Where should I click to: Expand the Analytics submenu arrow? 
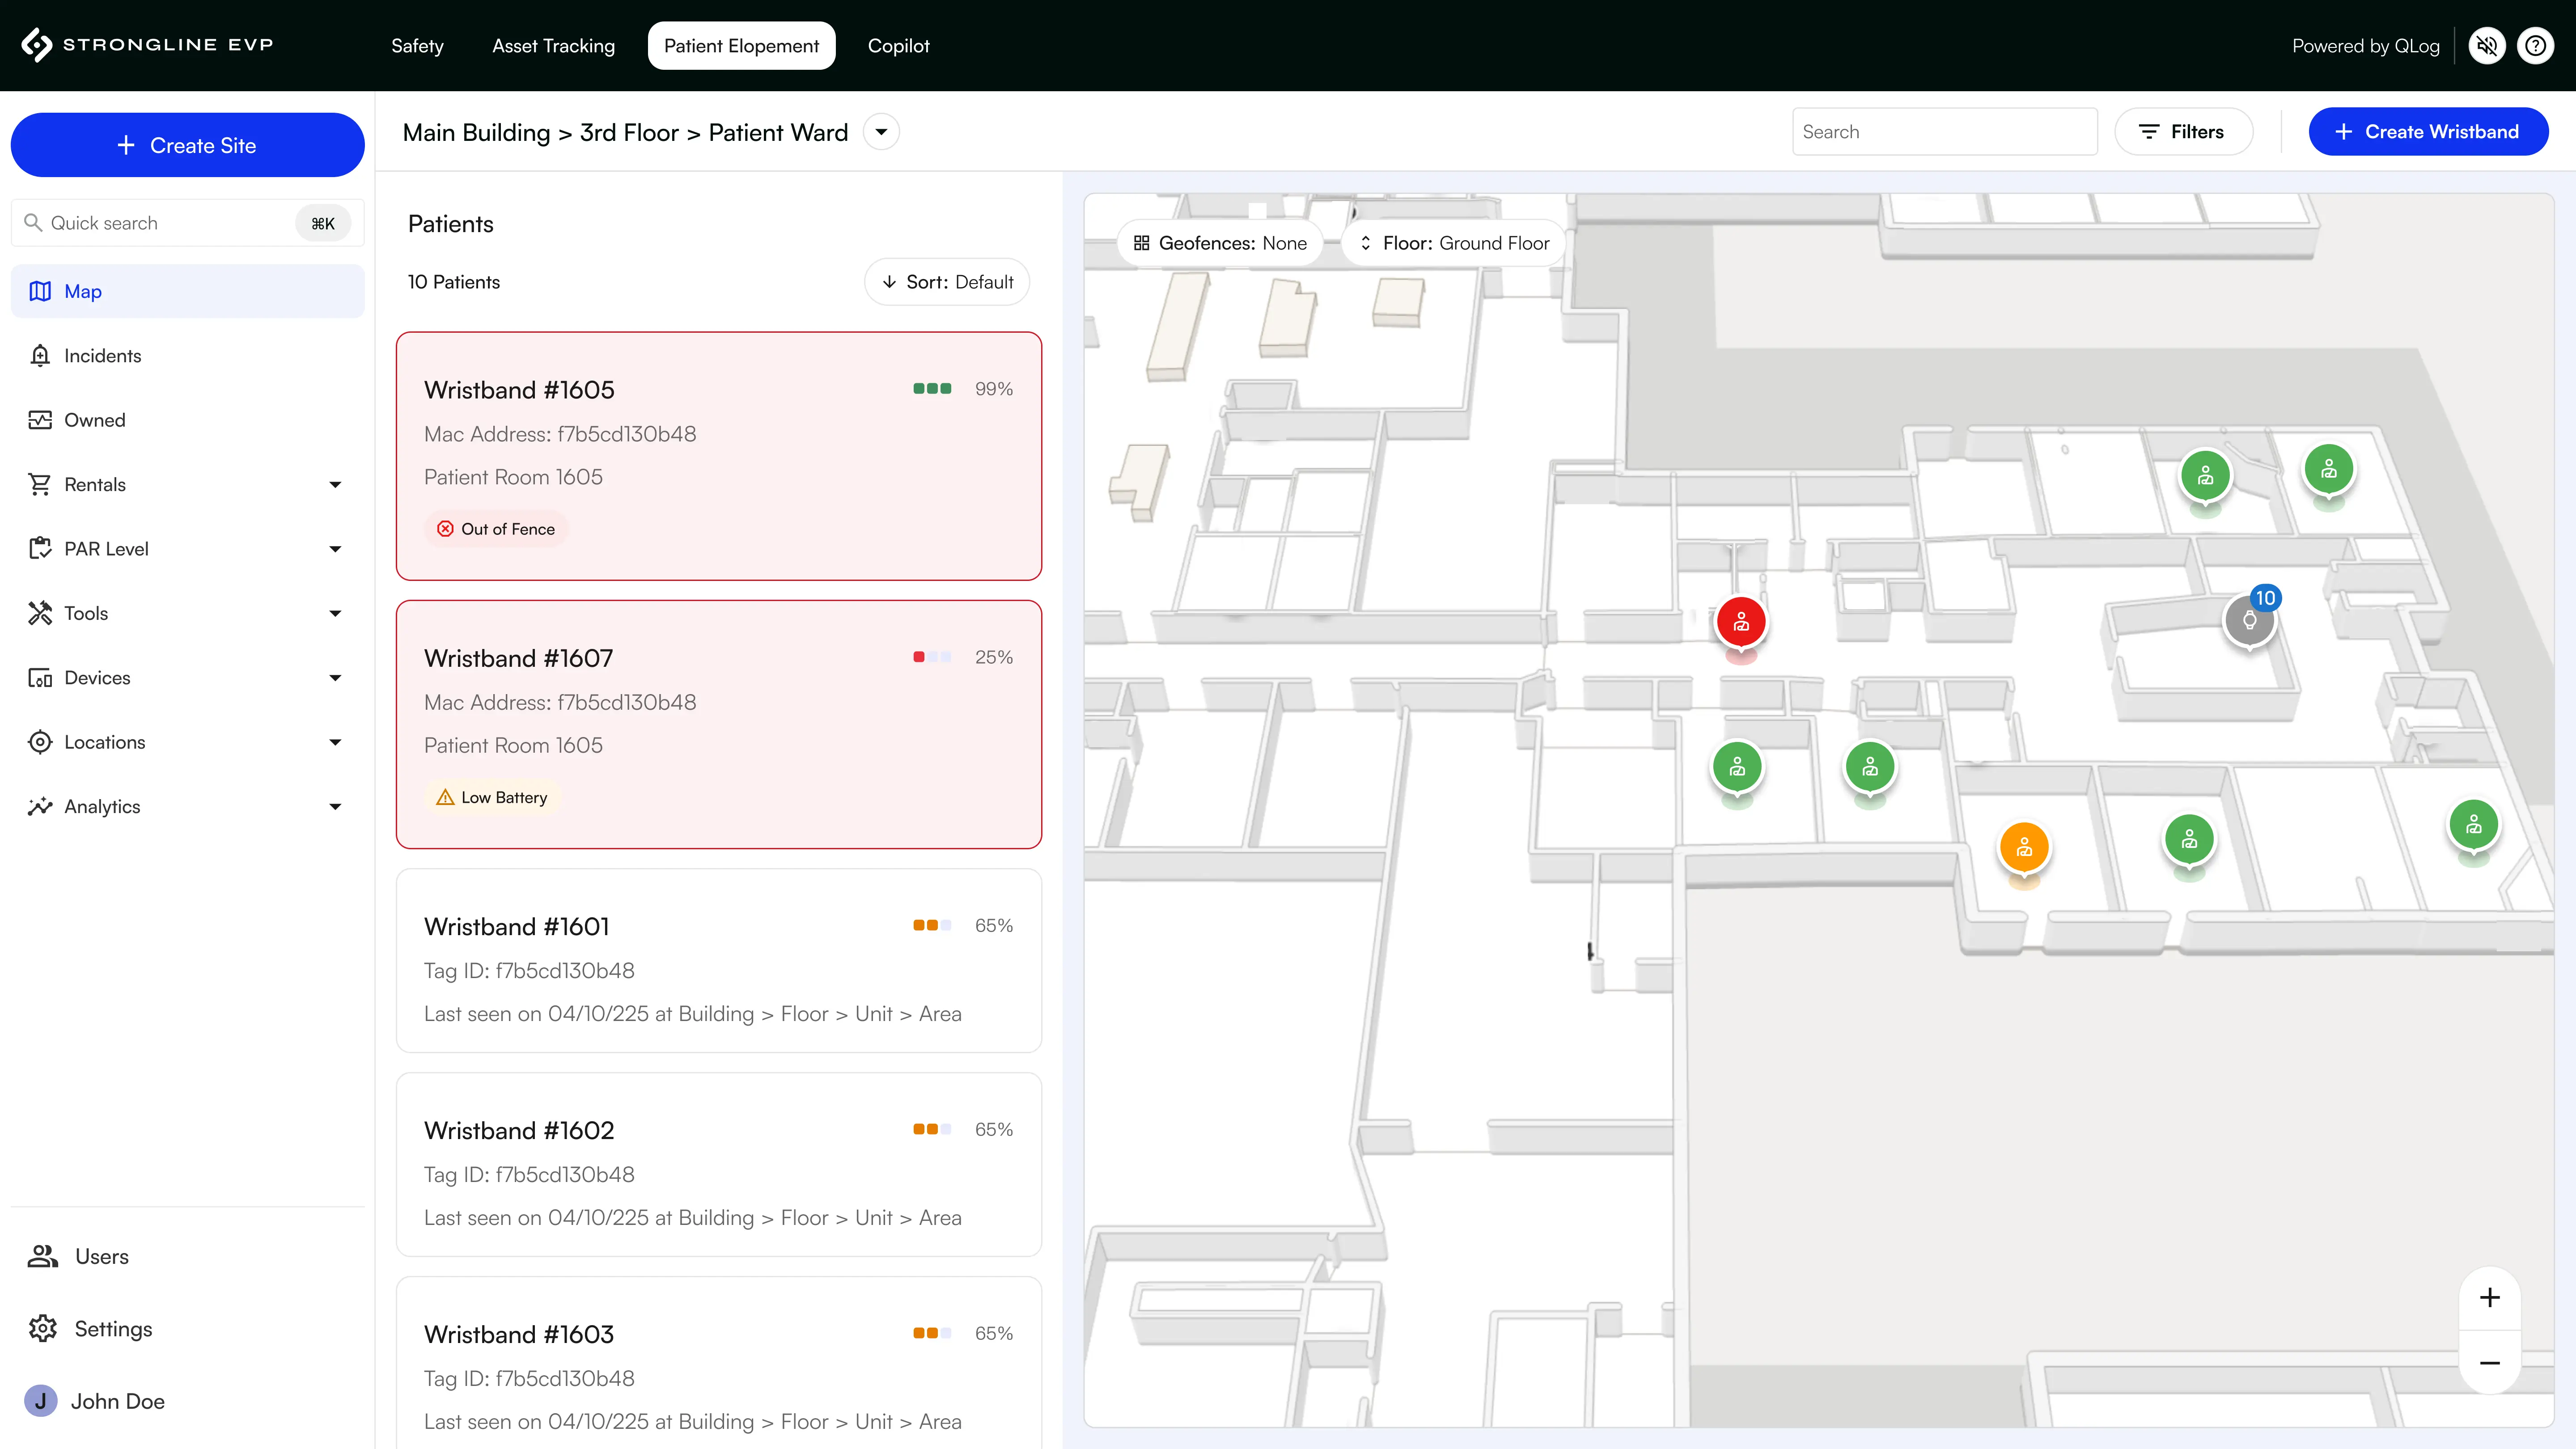click(x=335, y=807)
